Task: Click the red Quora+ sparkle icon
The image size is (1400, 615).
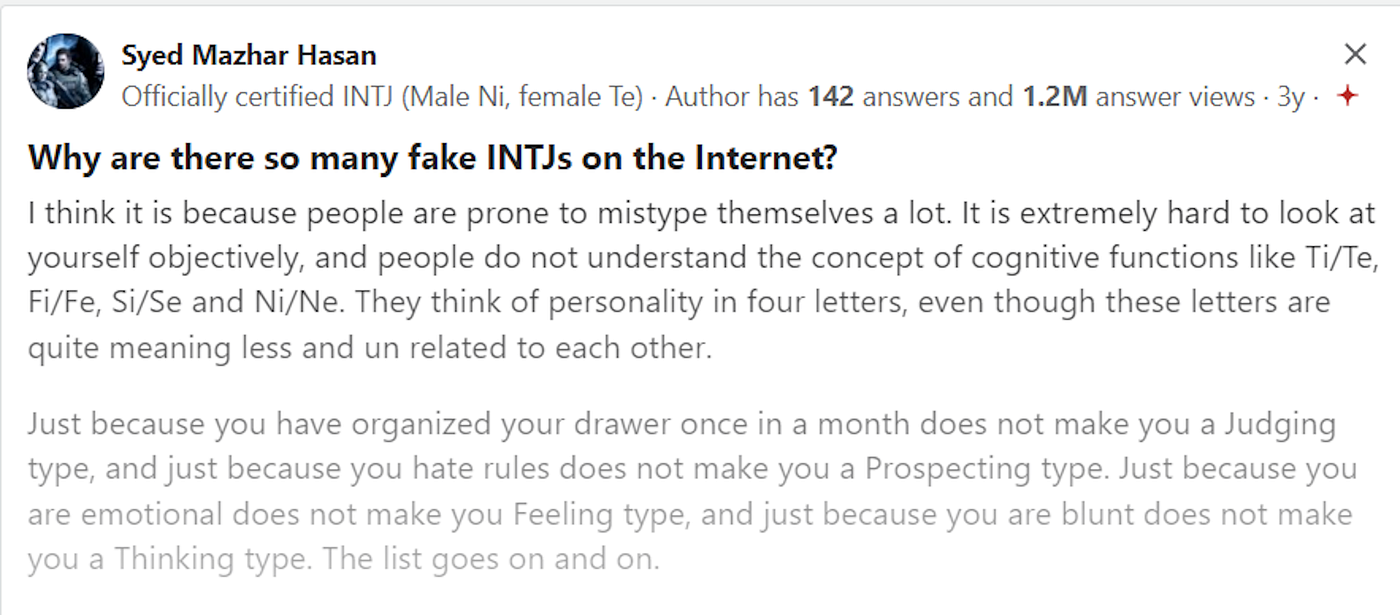Action: coord(1347,97)
